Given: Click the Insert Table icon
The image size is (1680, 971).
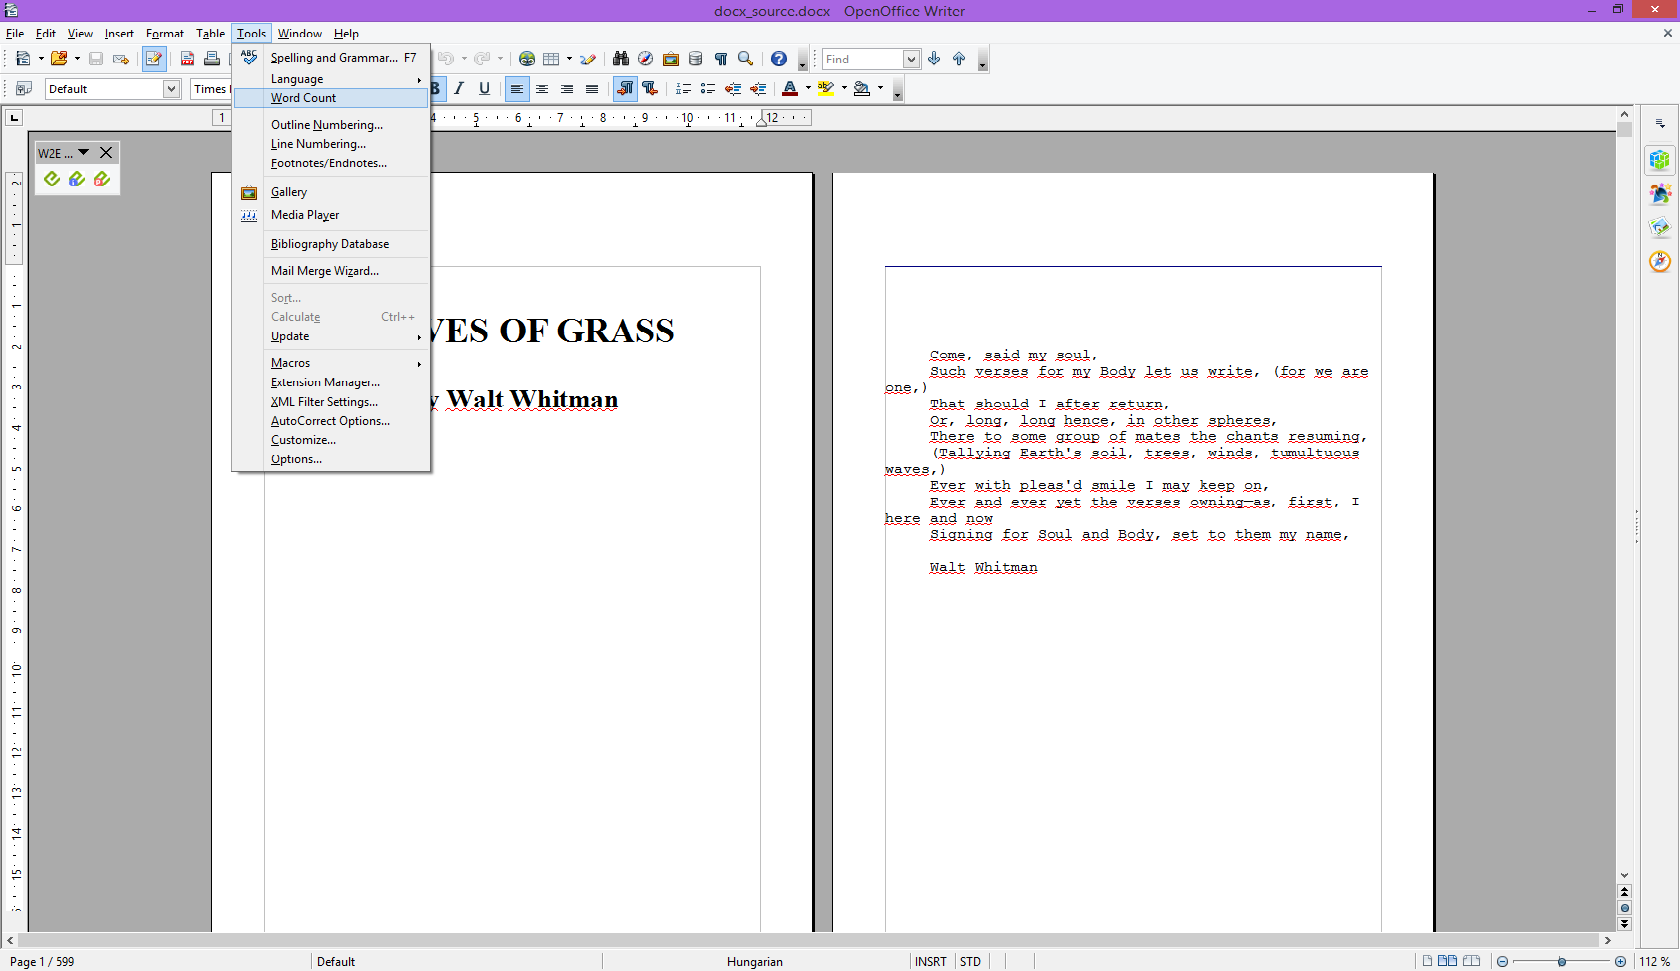Looking at the screenshot, I should click(x=551, y=59).
